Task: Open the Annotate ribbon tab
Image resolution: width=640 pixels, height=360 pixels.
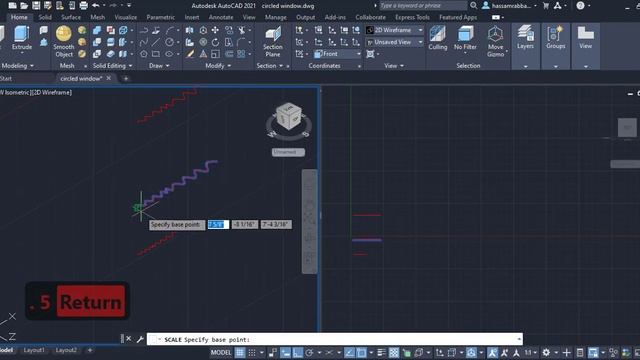Action: [x=221, y=17]
